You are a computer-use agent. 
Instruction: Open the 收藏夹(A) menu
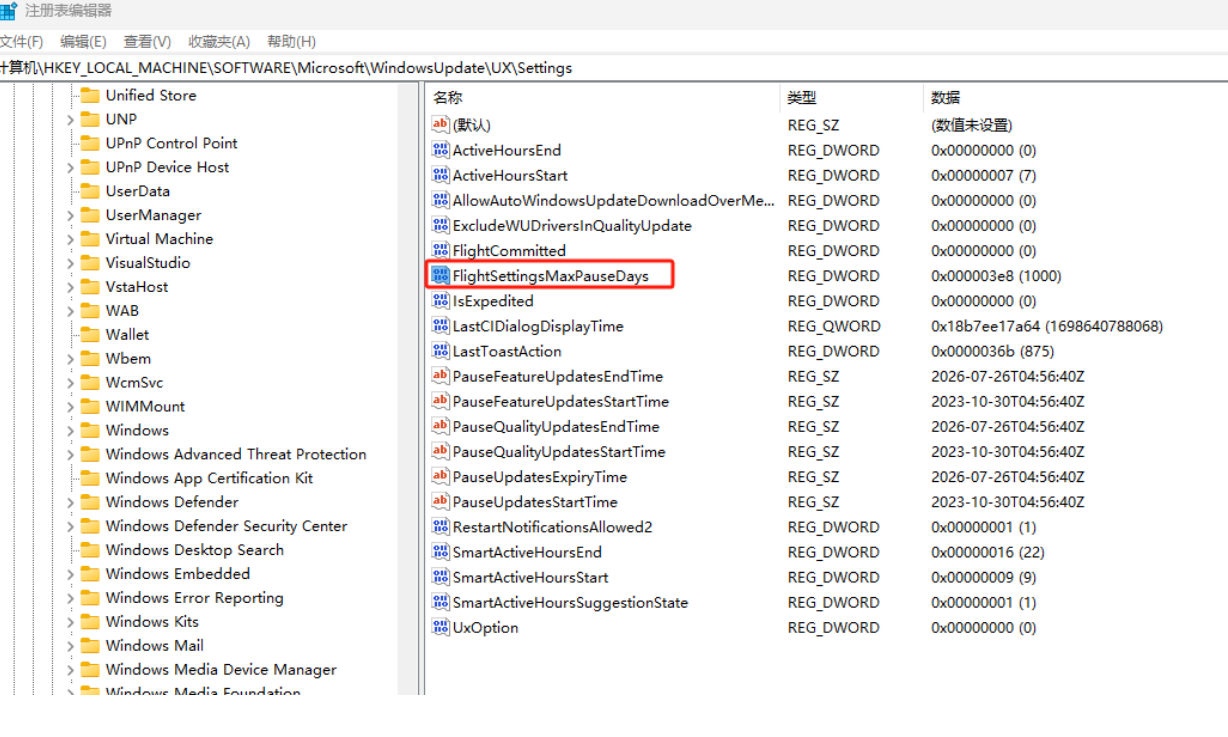point(219,41)
